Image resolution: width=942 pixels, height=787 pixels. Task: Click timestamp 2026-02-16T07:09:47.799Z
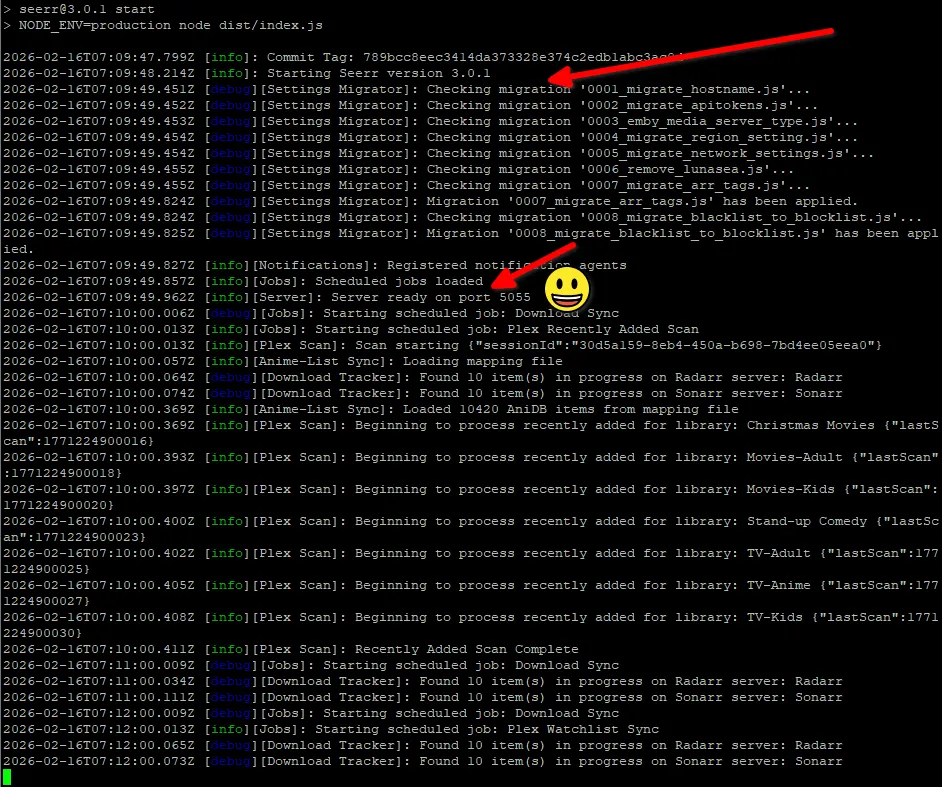coord(99,57)
